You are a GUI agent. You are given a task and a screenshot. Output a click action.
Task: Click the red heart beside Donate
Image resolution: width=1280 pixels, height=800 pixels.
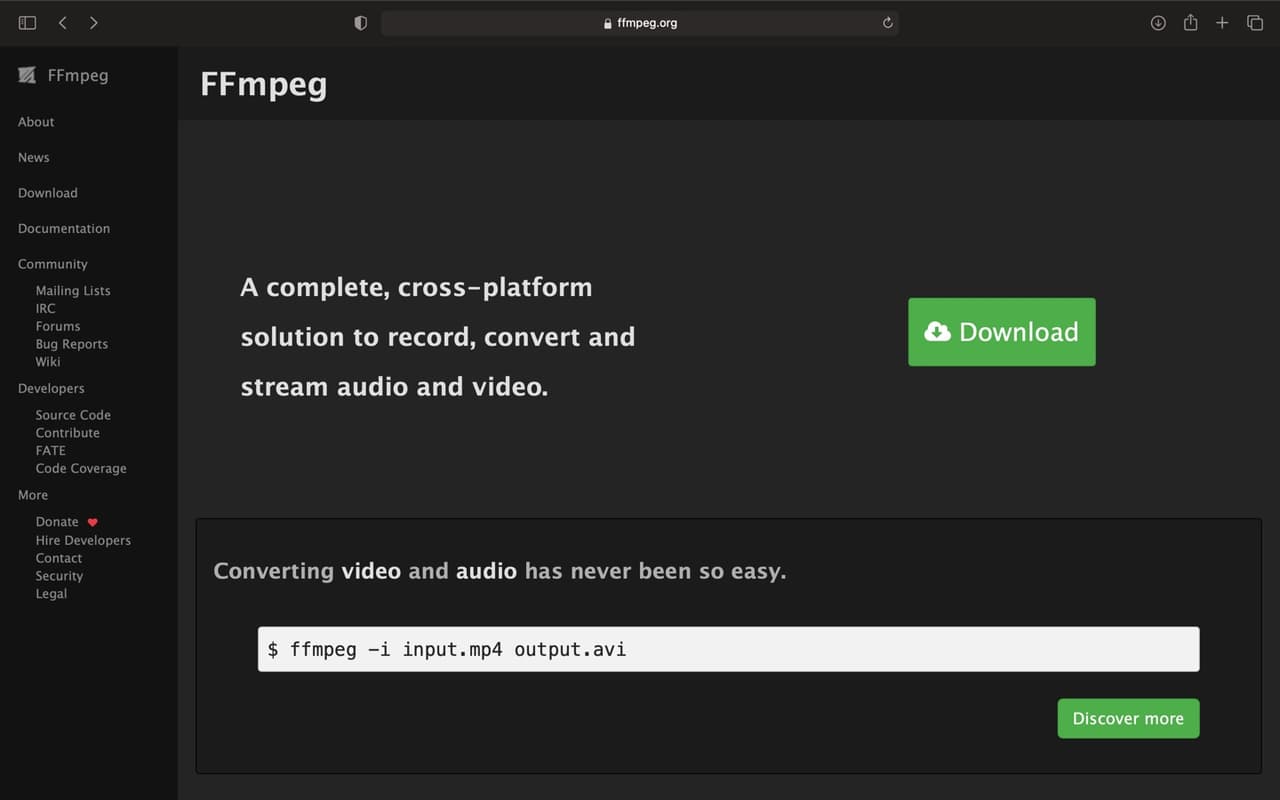93,522
